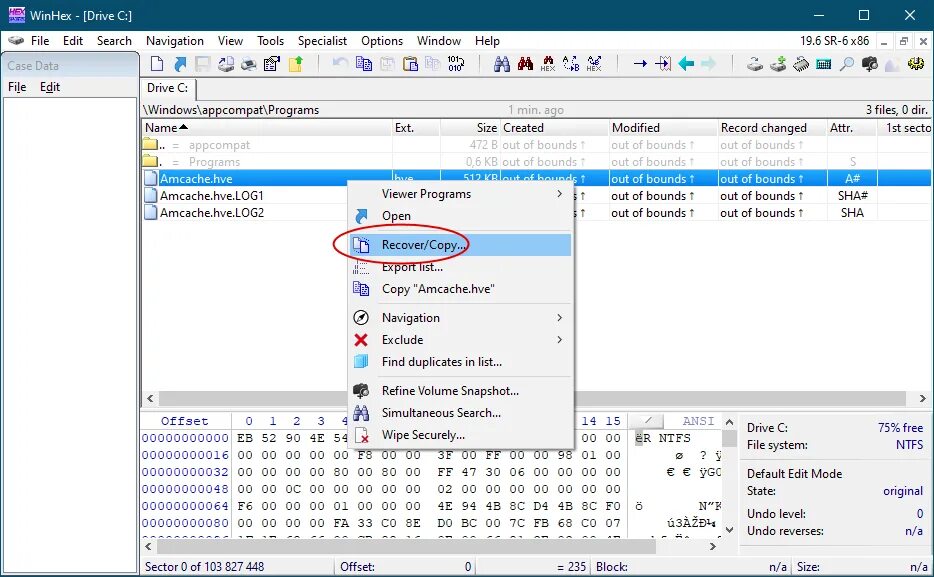
Task: Sort by the Name column header
Action: pyautogui.click(x=267, y=127)
